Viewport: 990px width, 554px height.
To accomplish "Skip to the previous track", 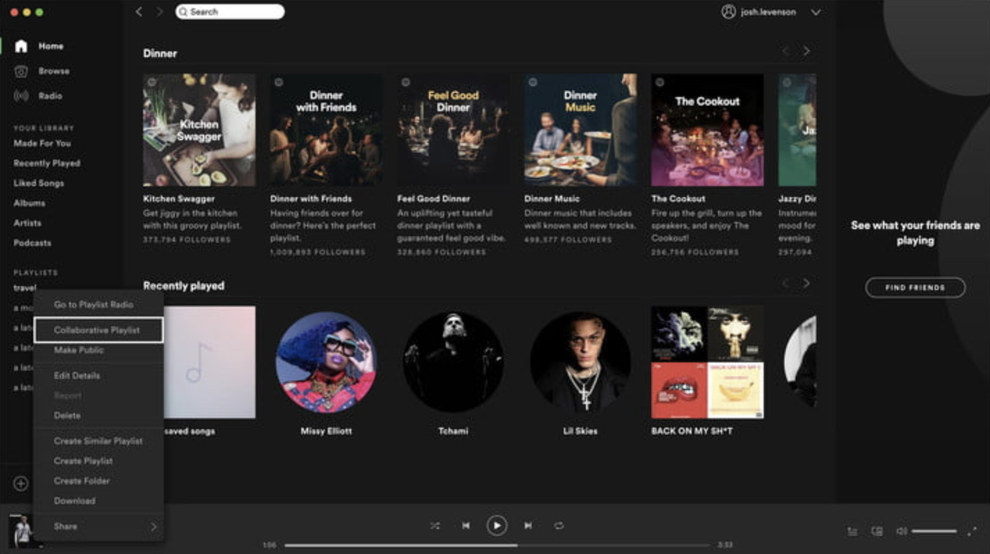I will 465,525.
